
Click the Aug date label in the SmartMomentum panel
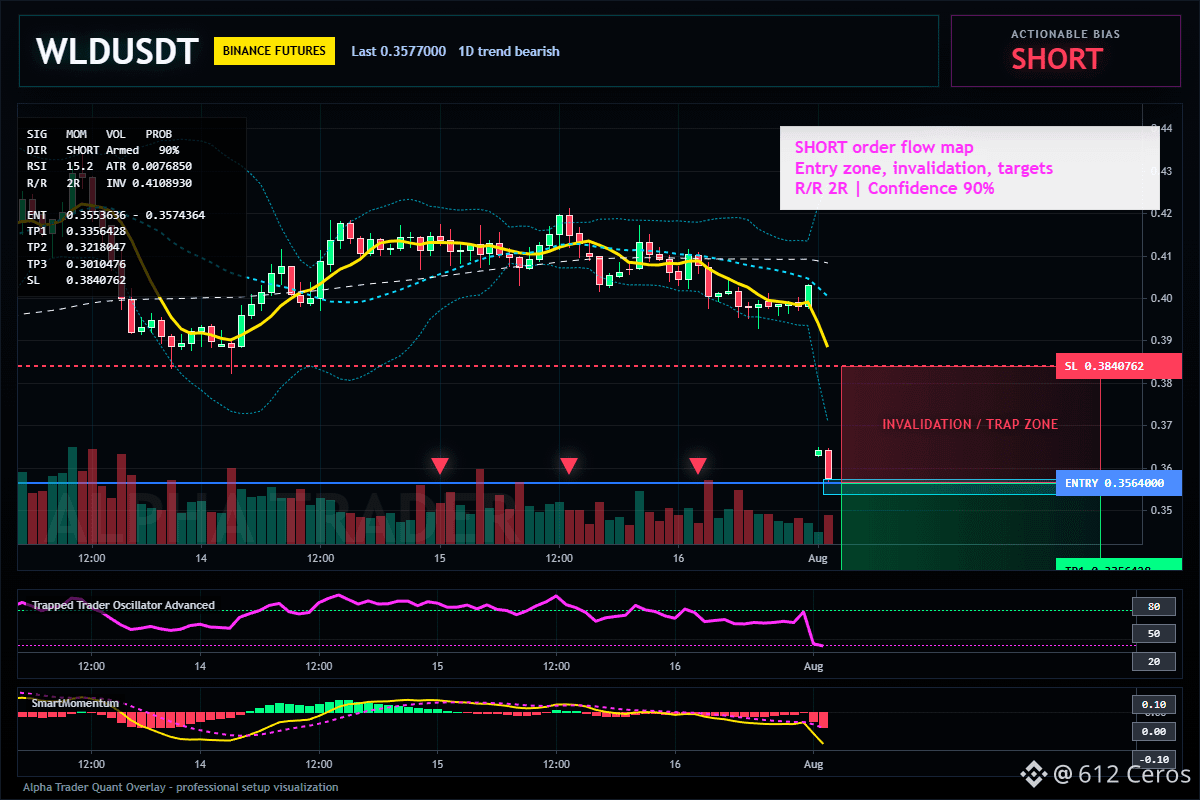tap(814, 764)
